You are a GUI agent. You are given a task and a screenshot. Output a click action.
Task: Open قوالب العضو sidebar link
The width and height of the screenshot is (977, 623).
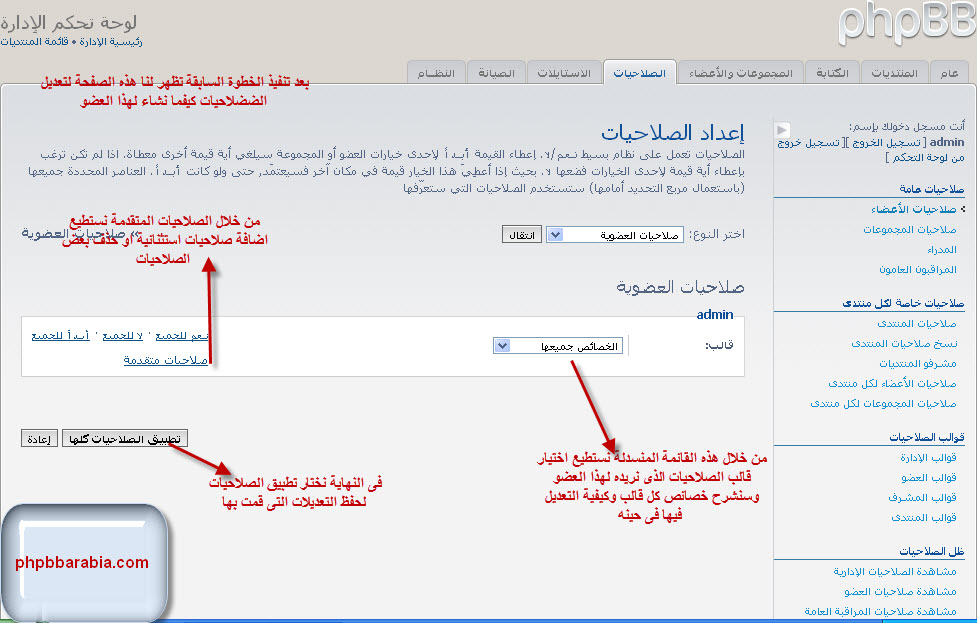tap(928, 477)
